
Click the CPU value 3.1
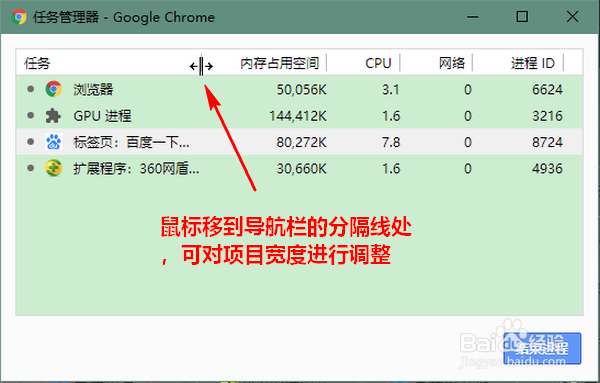click(x=390, y=90)
